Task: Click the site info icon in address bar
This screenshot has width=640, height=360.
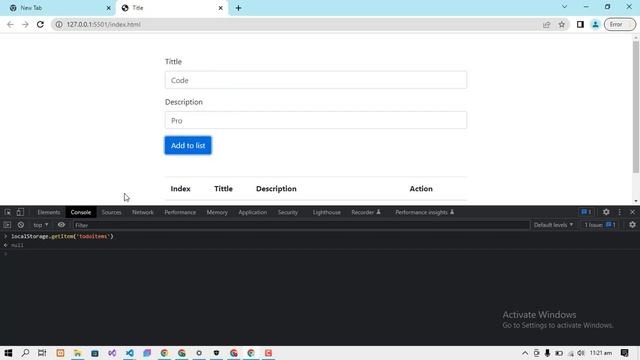Action: point(59,24)
